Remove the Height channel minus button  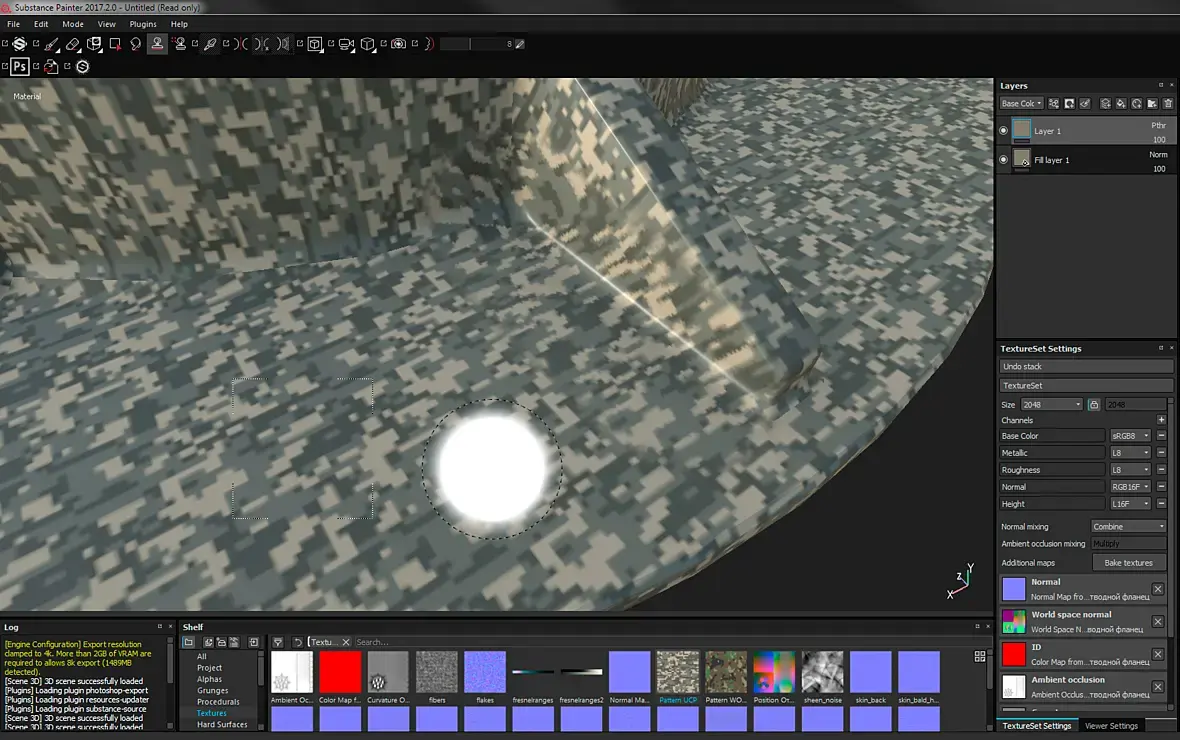tap(1161, 504)
